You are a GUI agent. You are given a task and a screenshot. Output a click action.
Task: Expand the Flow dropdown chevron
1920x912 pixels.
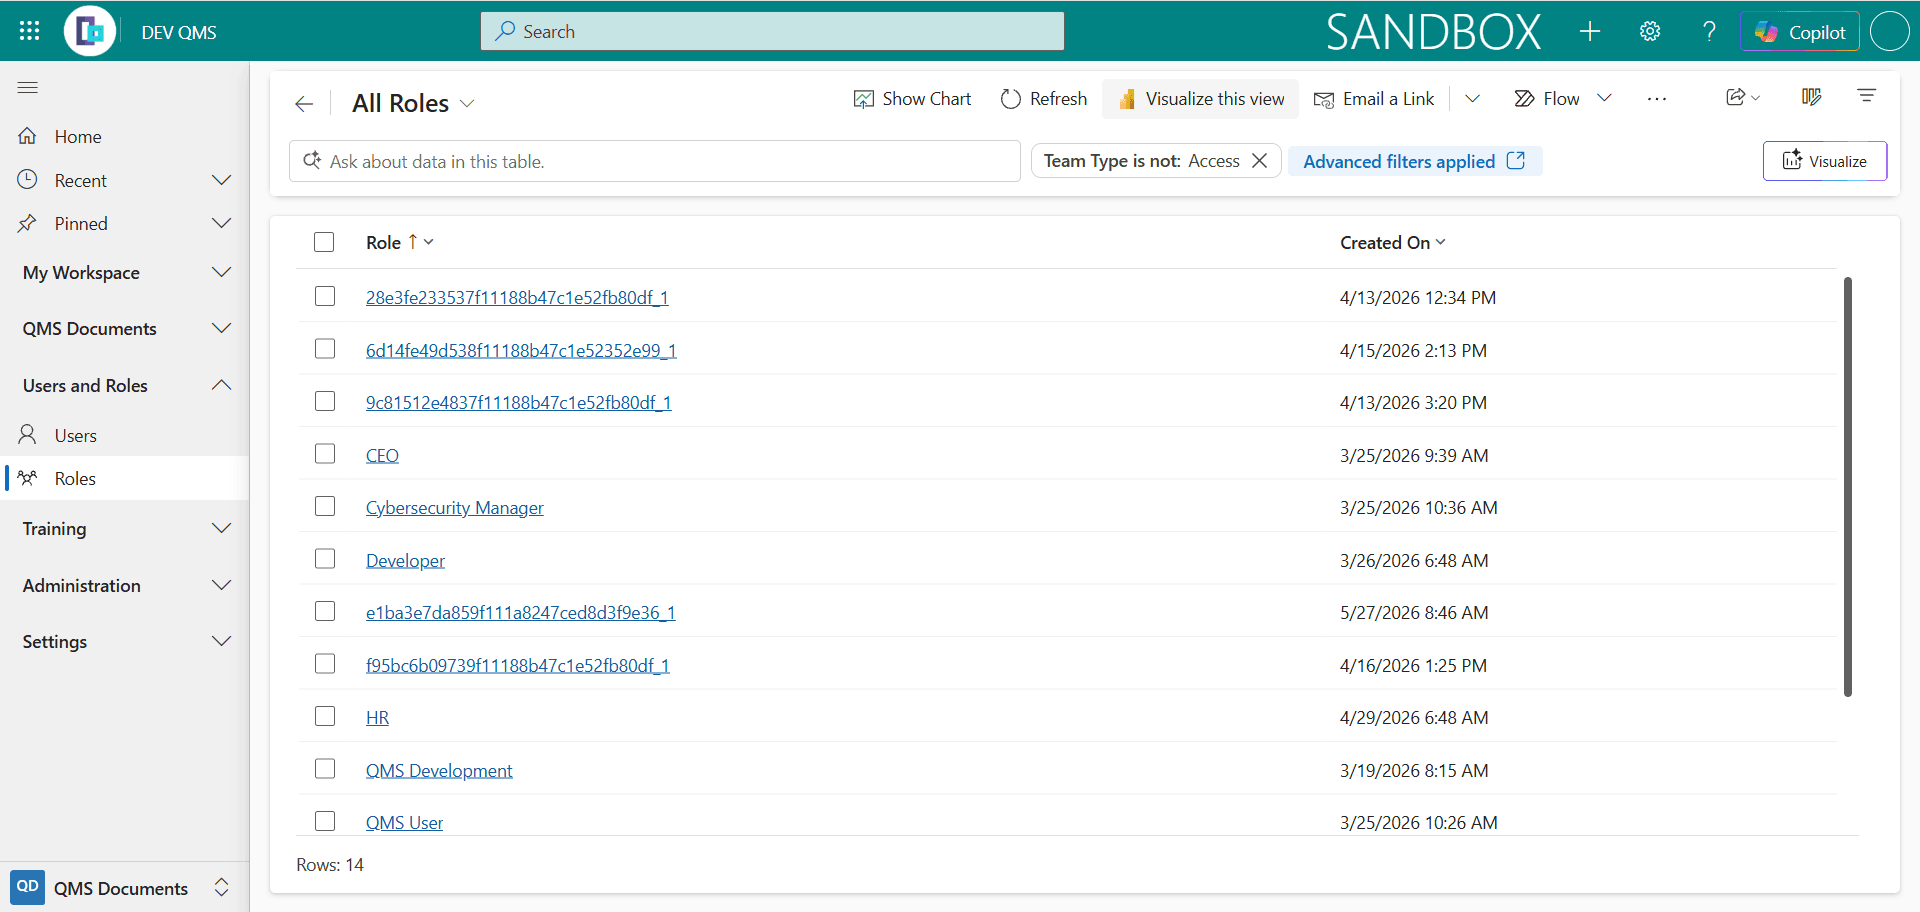coord(1604,98)
